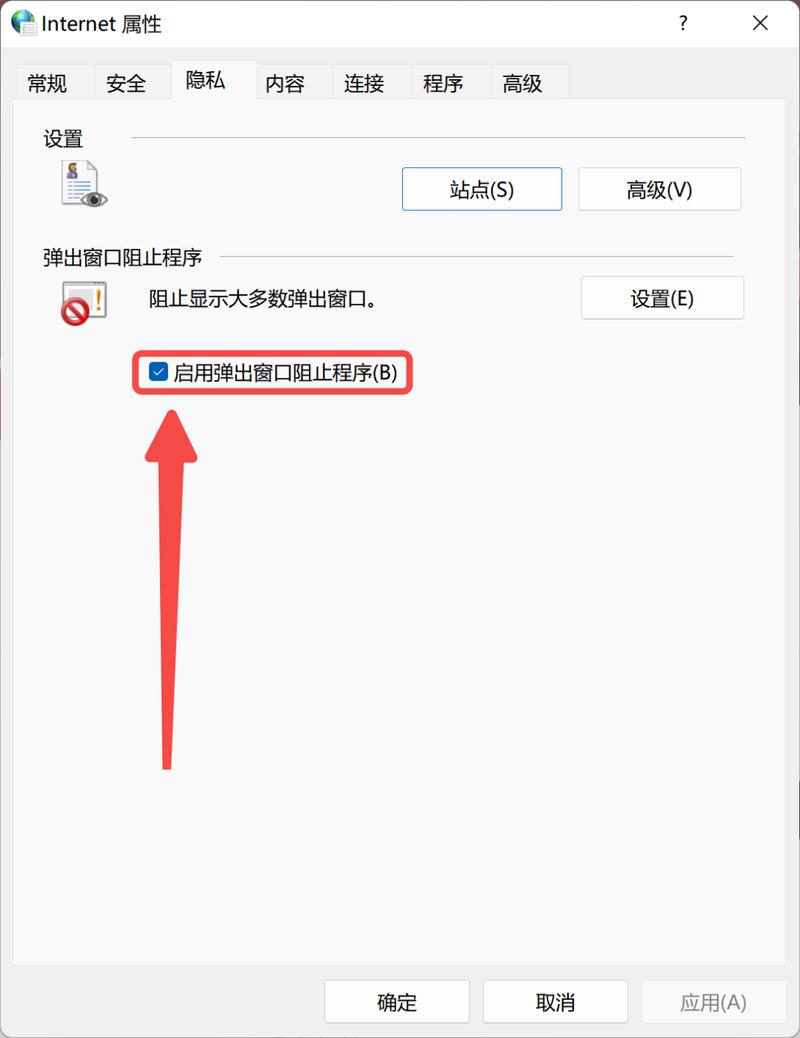
Task: Open the 程序 tab
Action: pyautogui.click(x=443, y=83)
